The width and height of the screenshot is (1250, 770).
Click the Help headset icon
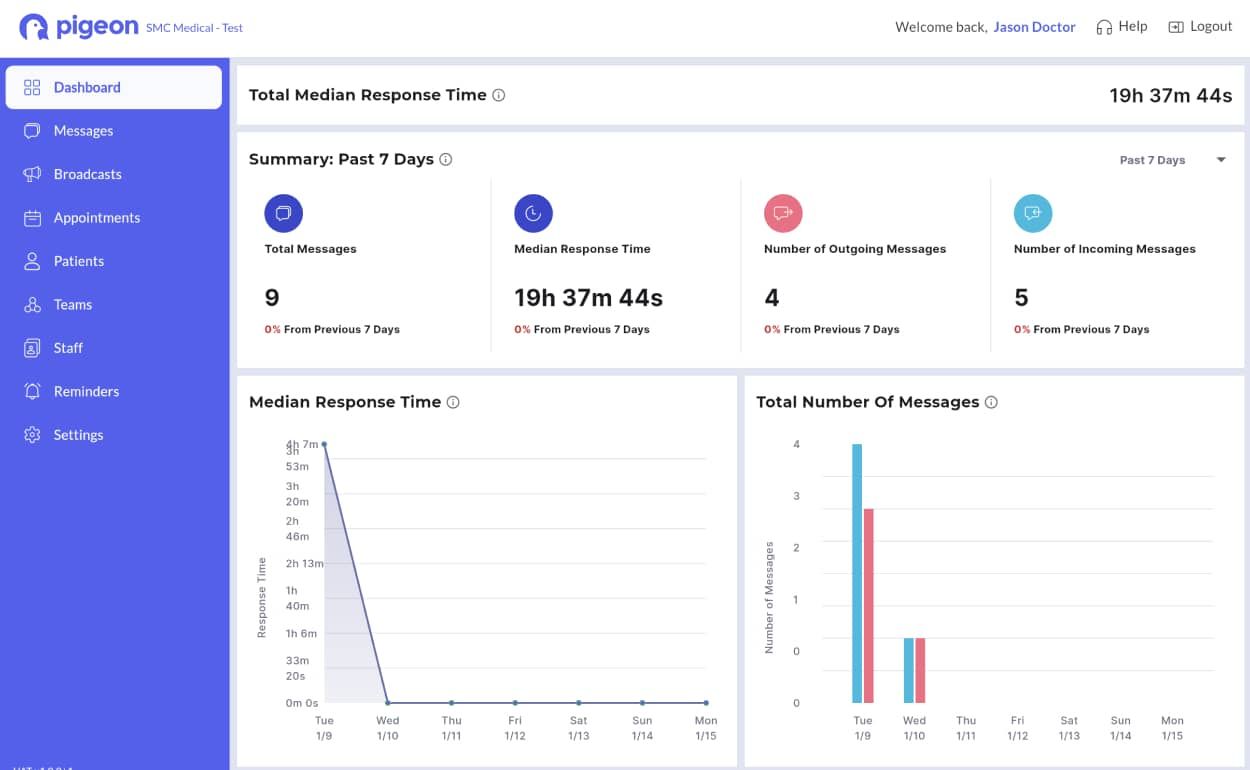[x=1102, y=26]
